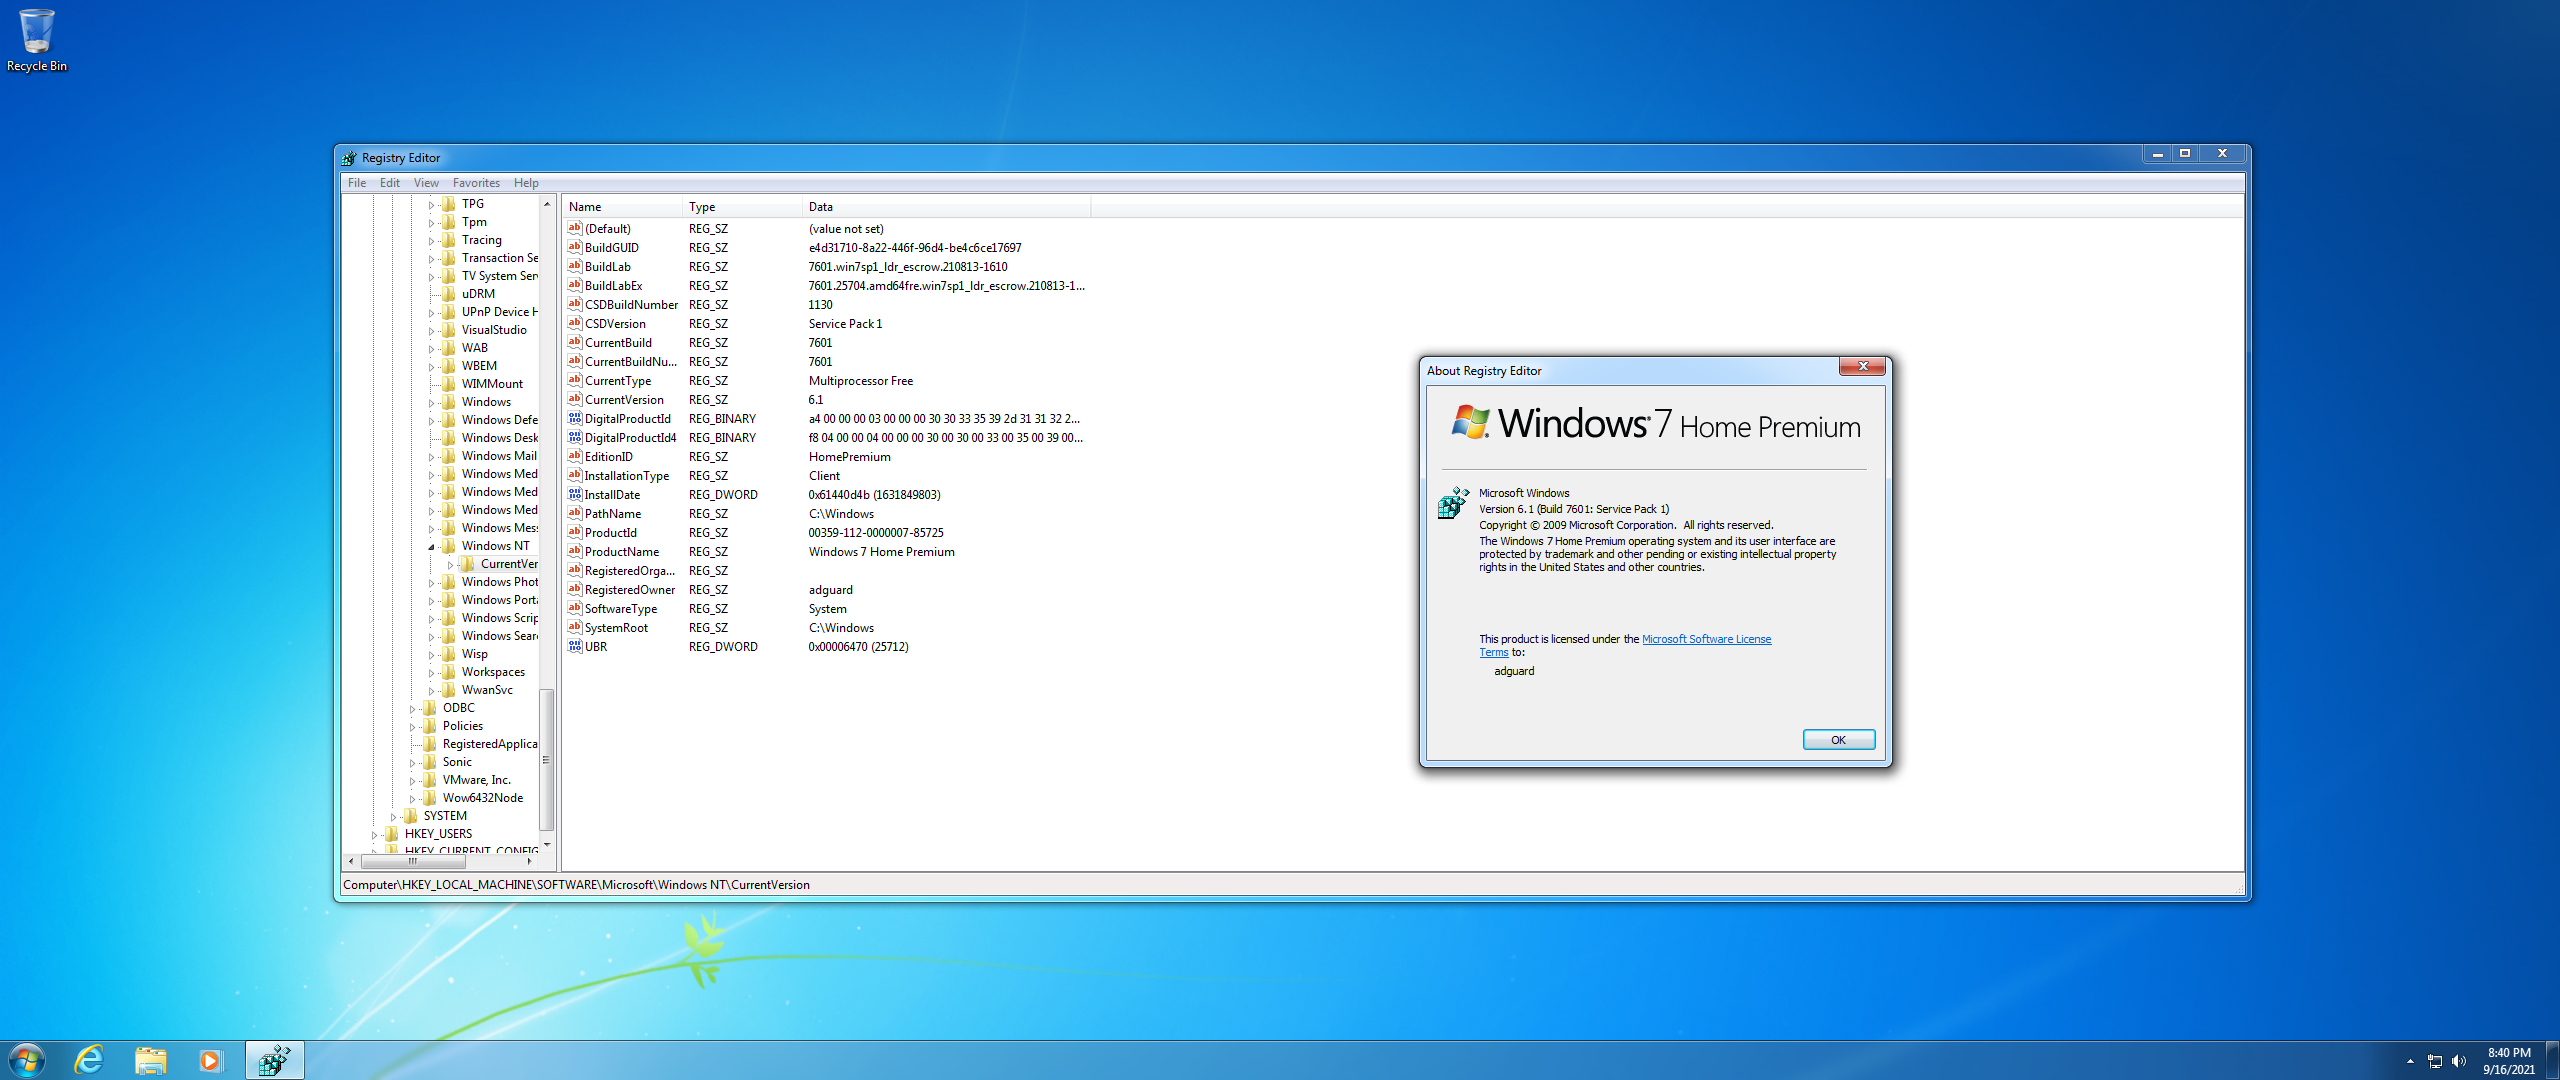The image size is (2560, 1080).
Task: Click the ODBC folder icon
Action: pyautogui.click(x=430, y=708)
